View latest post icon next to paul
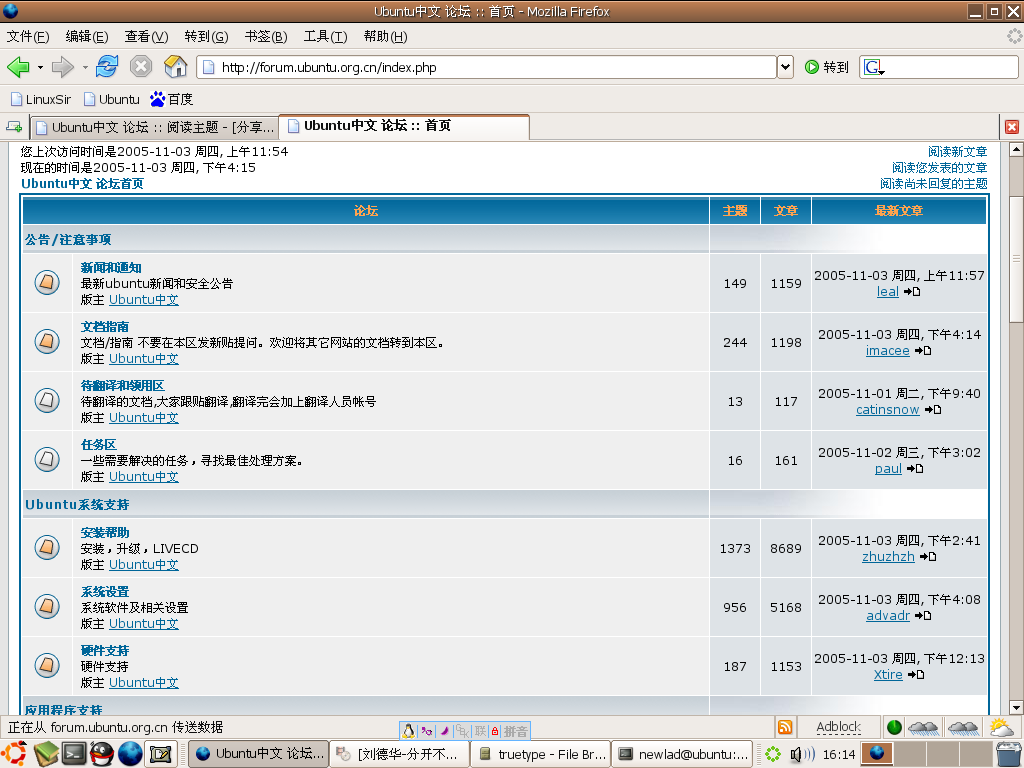The height and width of the screenshot is (768, 1024). click(915, 469)
